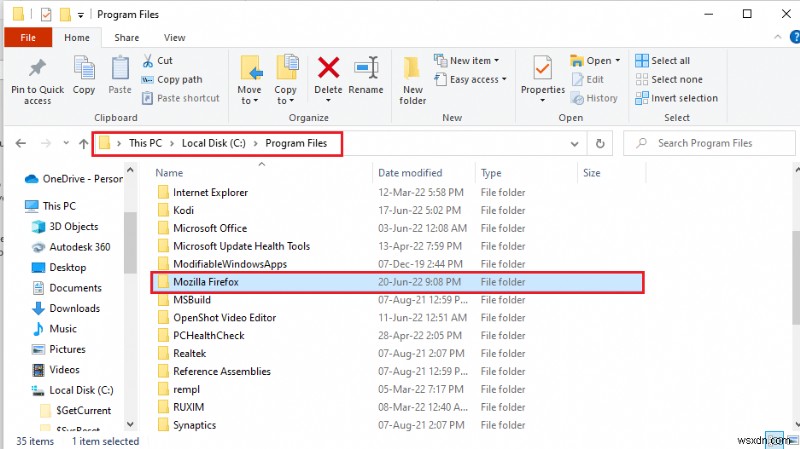Open the Copy to menu
Image resolution: width=800 pixels, height=449 pixels.
pos(286,80)
